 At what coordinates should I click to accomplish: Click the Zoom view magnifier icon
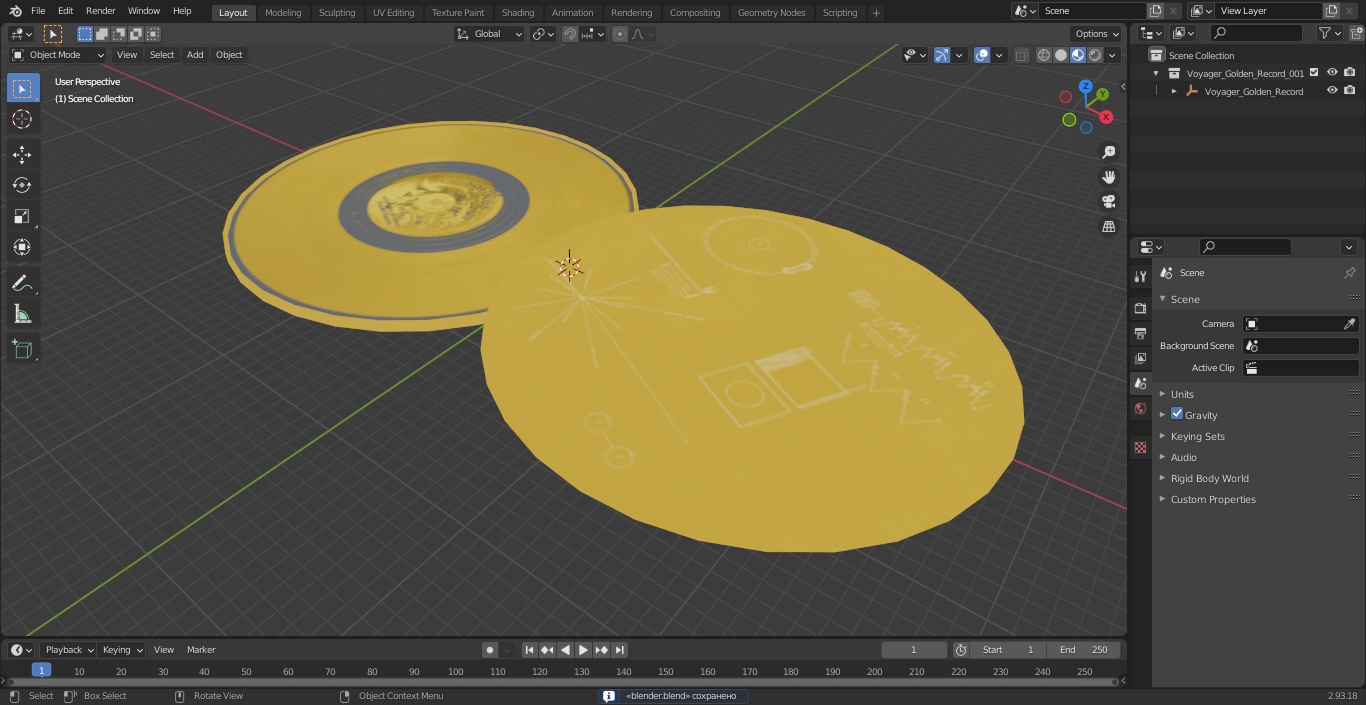coord(1108,152)
